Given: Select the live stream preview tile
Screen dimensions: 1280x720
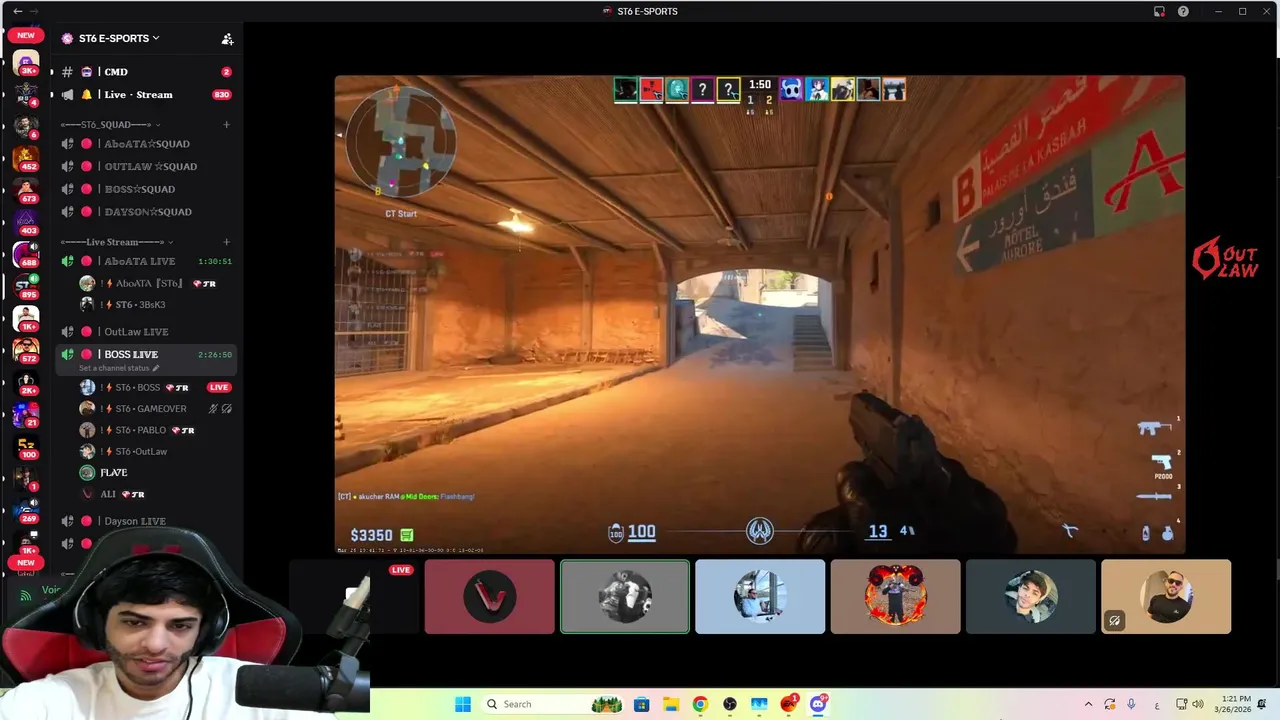Looking at the screenshot, I should pos(355,596).
